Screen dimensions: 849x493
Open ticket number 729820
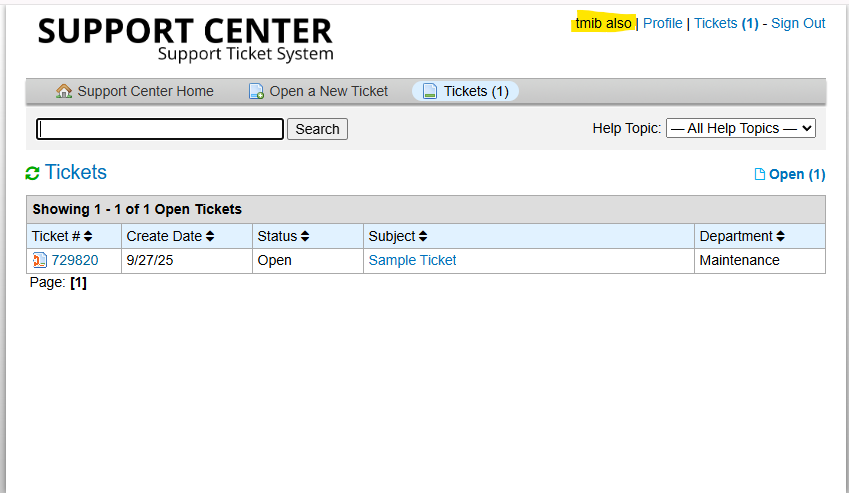click(75, 260)
